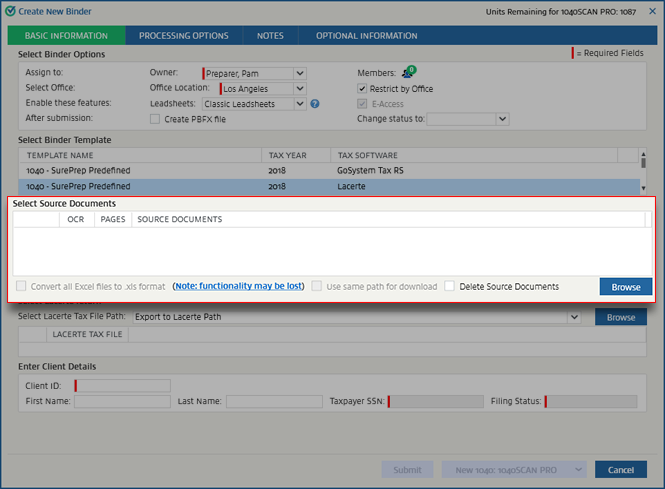
Task: Click the Cancel button
Action: pos(620,469)
